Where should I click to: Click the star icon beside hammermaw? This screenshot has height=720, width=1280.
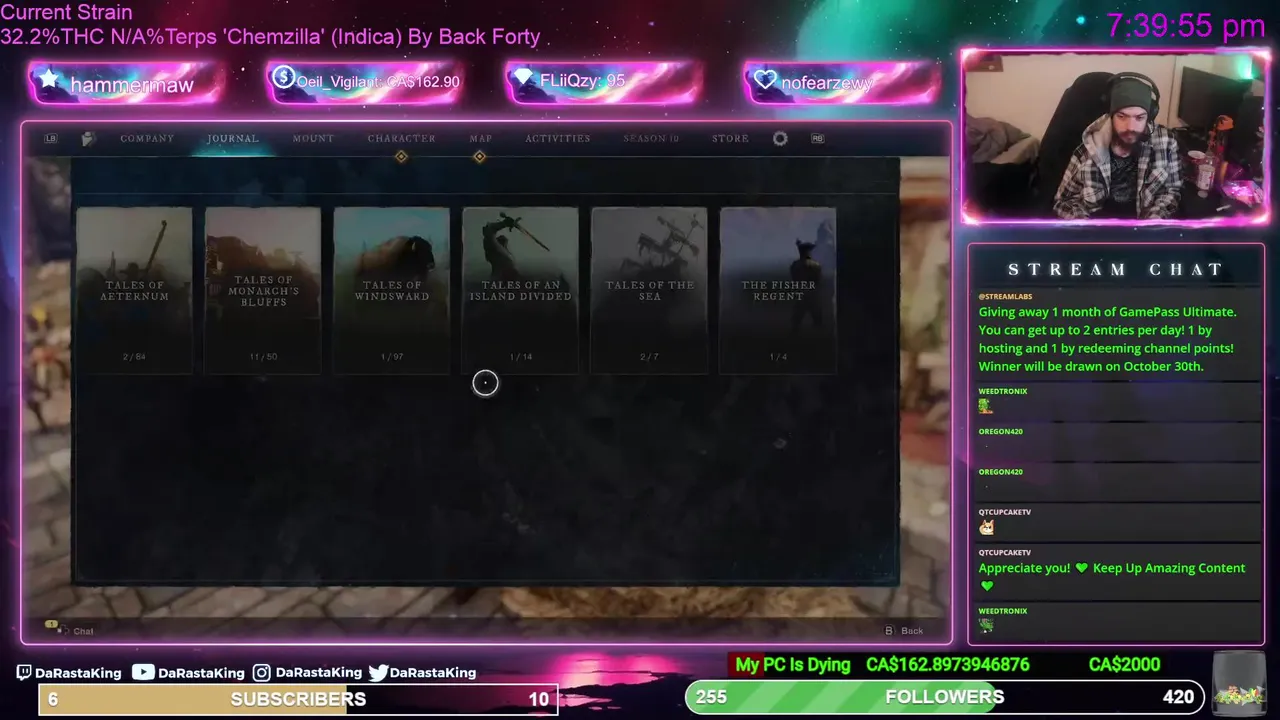pos(48,79)
